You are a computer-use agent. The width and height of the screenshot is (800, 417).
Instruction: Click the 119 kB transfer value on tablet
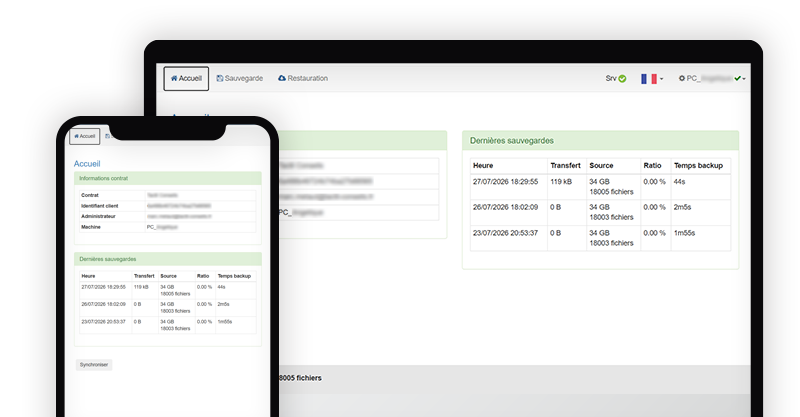point(561,182)
